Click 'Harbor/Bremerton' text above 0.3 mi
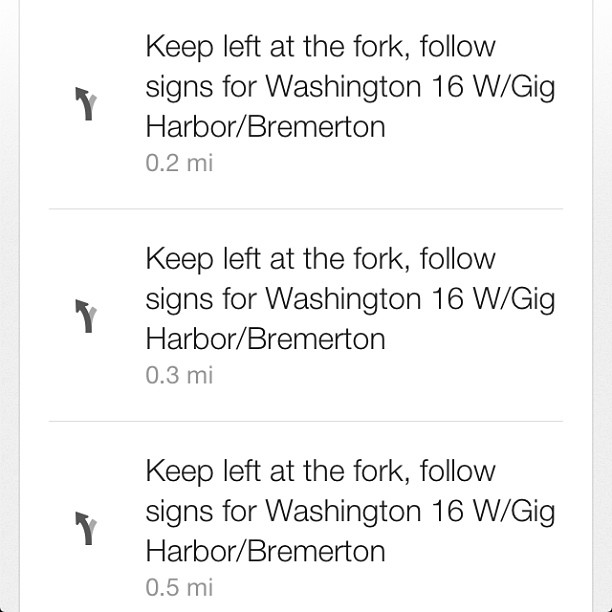Screen dimensions: 612x612 [265, 339]
